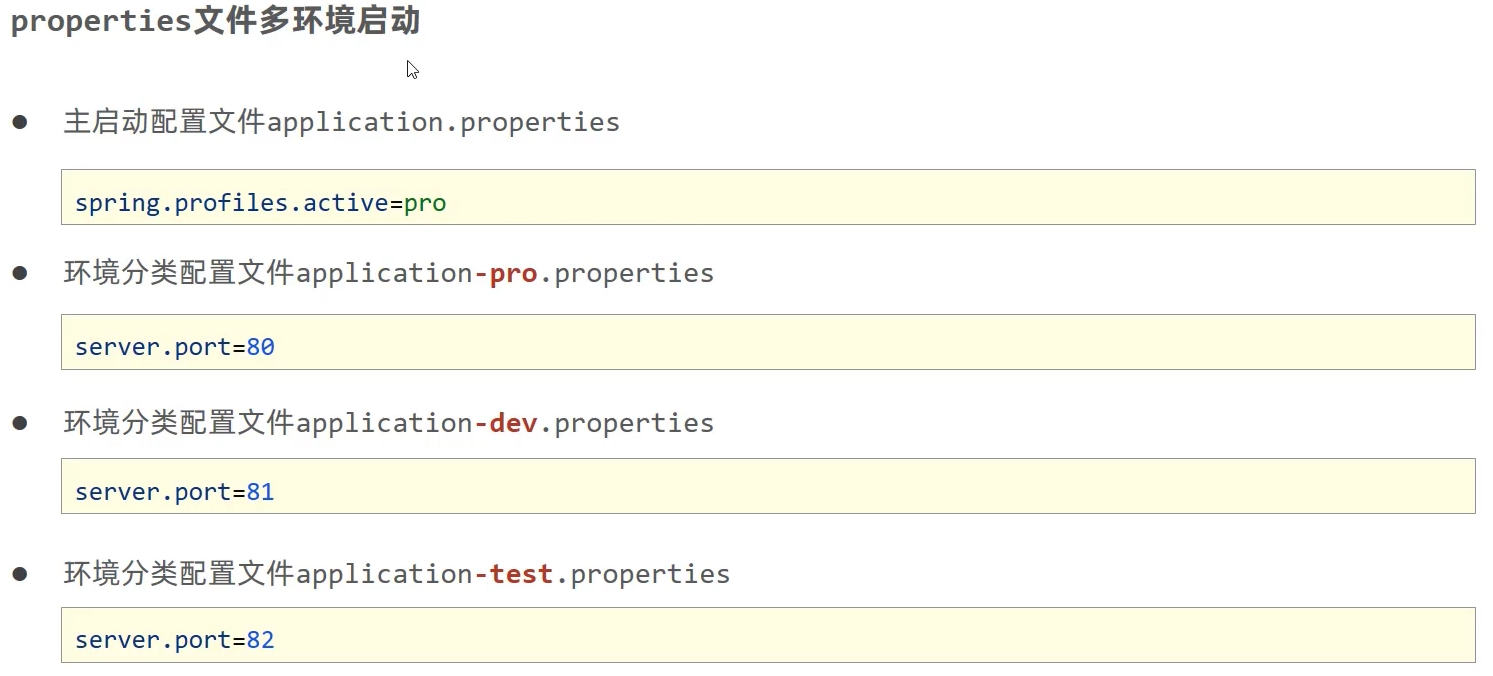Select the spring.profiles.active code box
The image size is (1493, 676).
(x=768, y=197)
